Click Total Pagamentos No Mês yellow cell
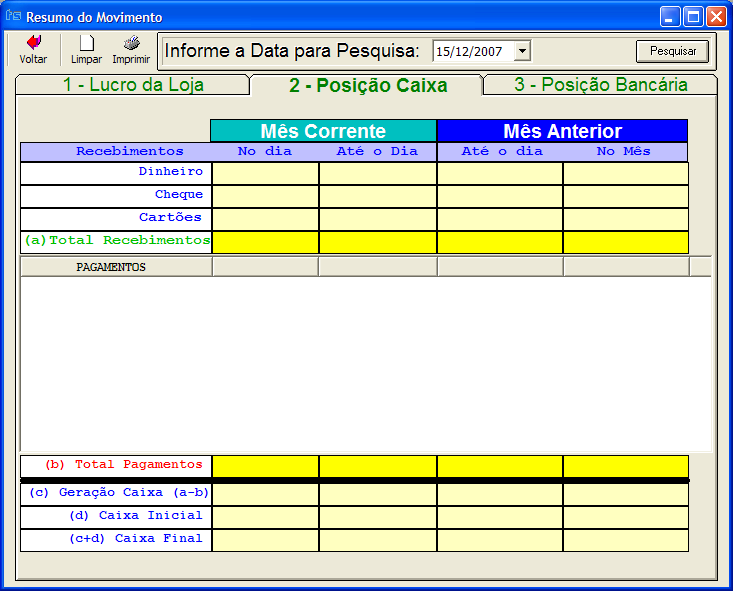 point(626,467)
